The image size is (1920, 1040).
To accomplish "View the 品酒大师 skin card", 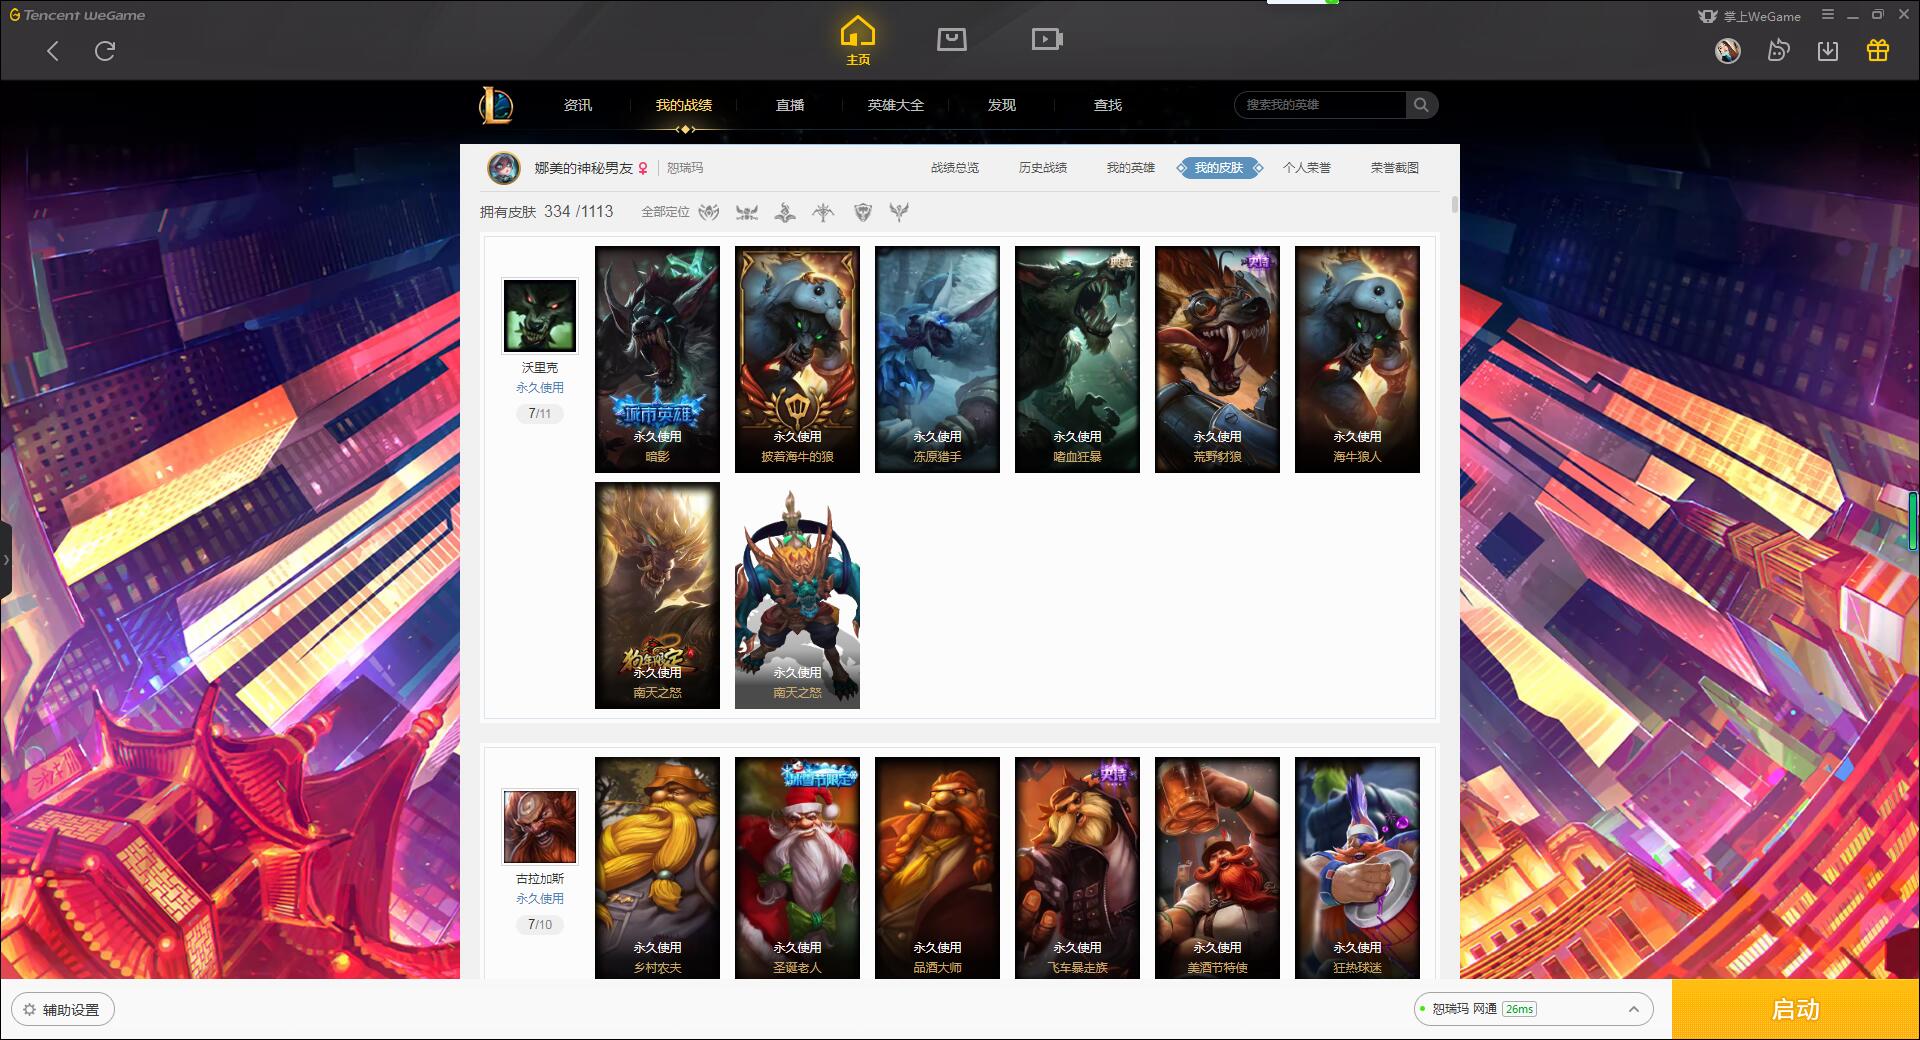I will [x=937, y=867].
